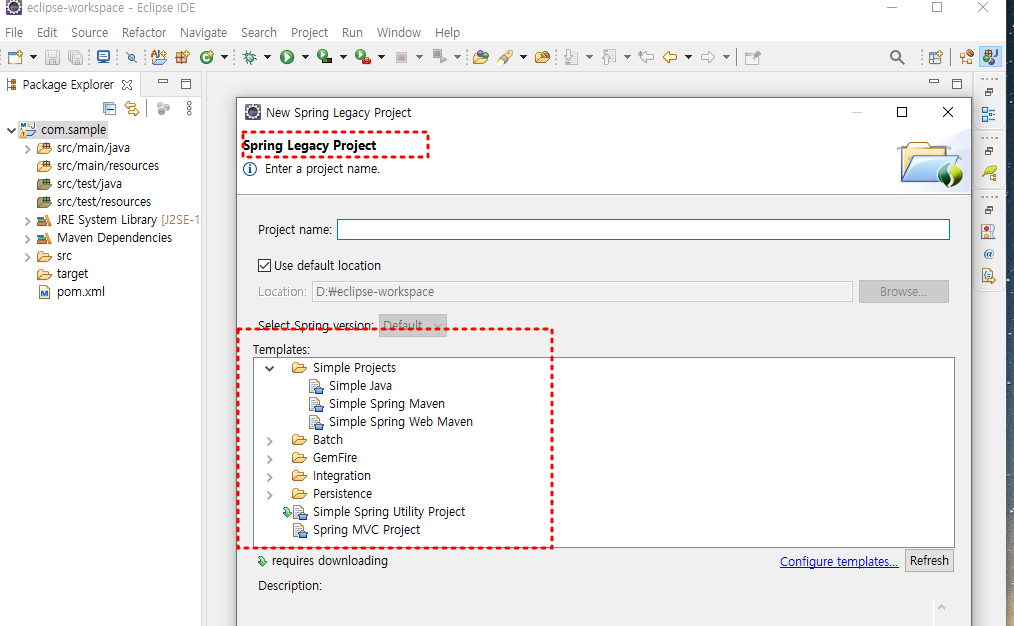The image size is (1014, 626).
Task: Open the New wizard toolbar icon
Action: point(16,58)
